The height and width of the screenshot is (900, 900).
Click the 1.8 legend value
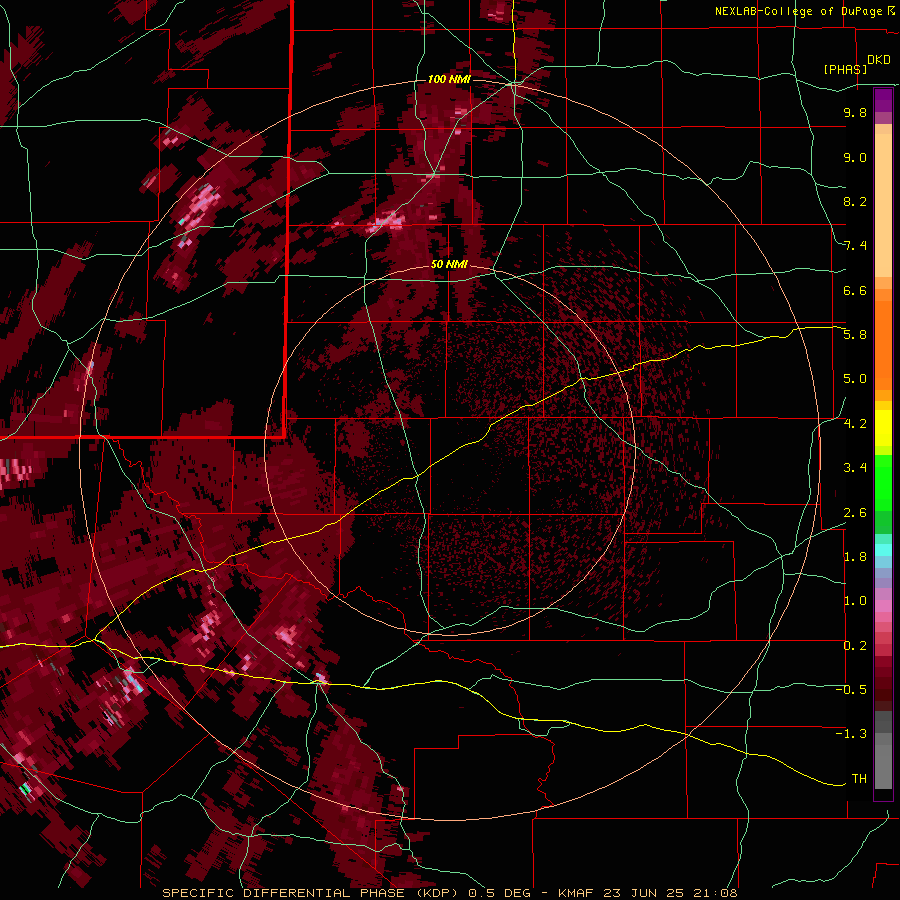pos(855,557)
